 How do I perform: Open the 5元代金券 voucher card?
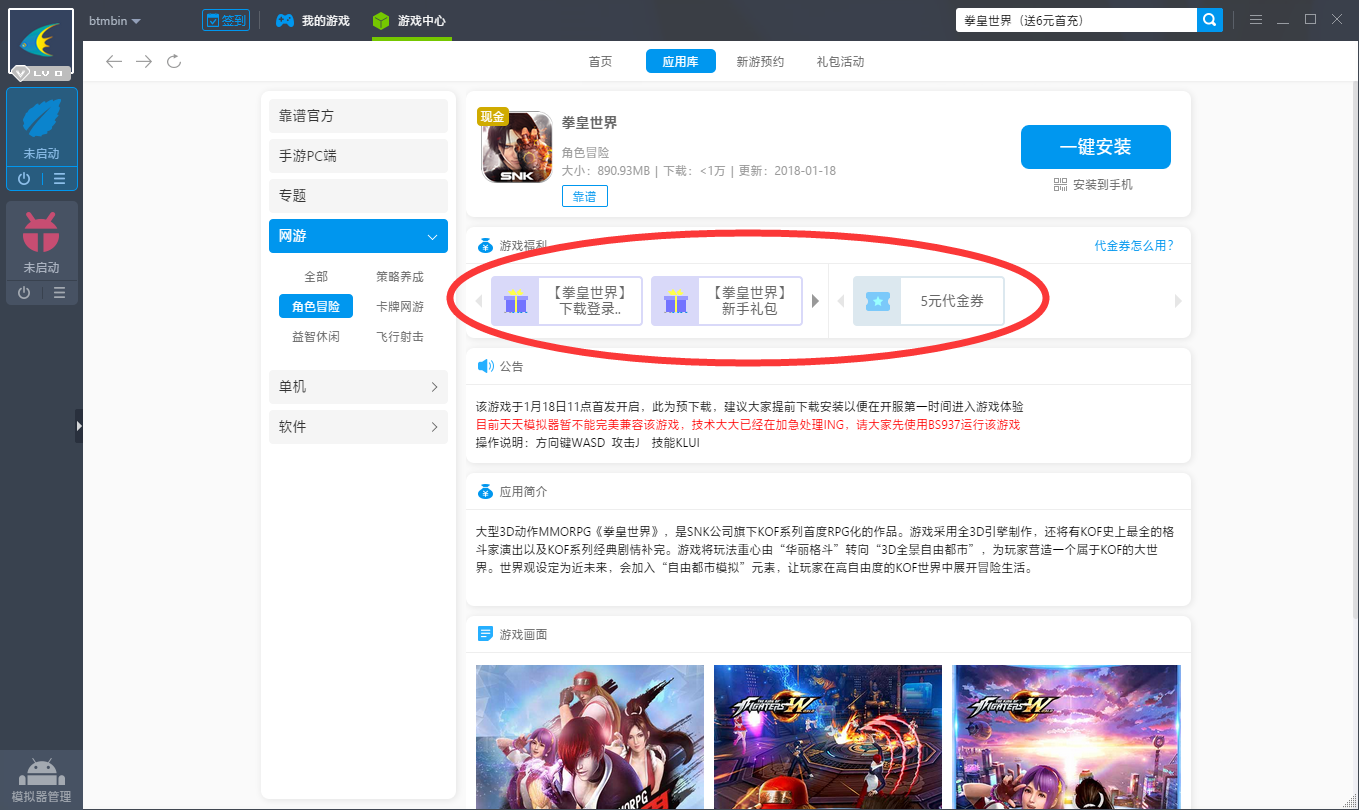[x=928, y=301]
